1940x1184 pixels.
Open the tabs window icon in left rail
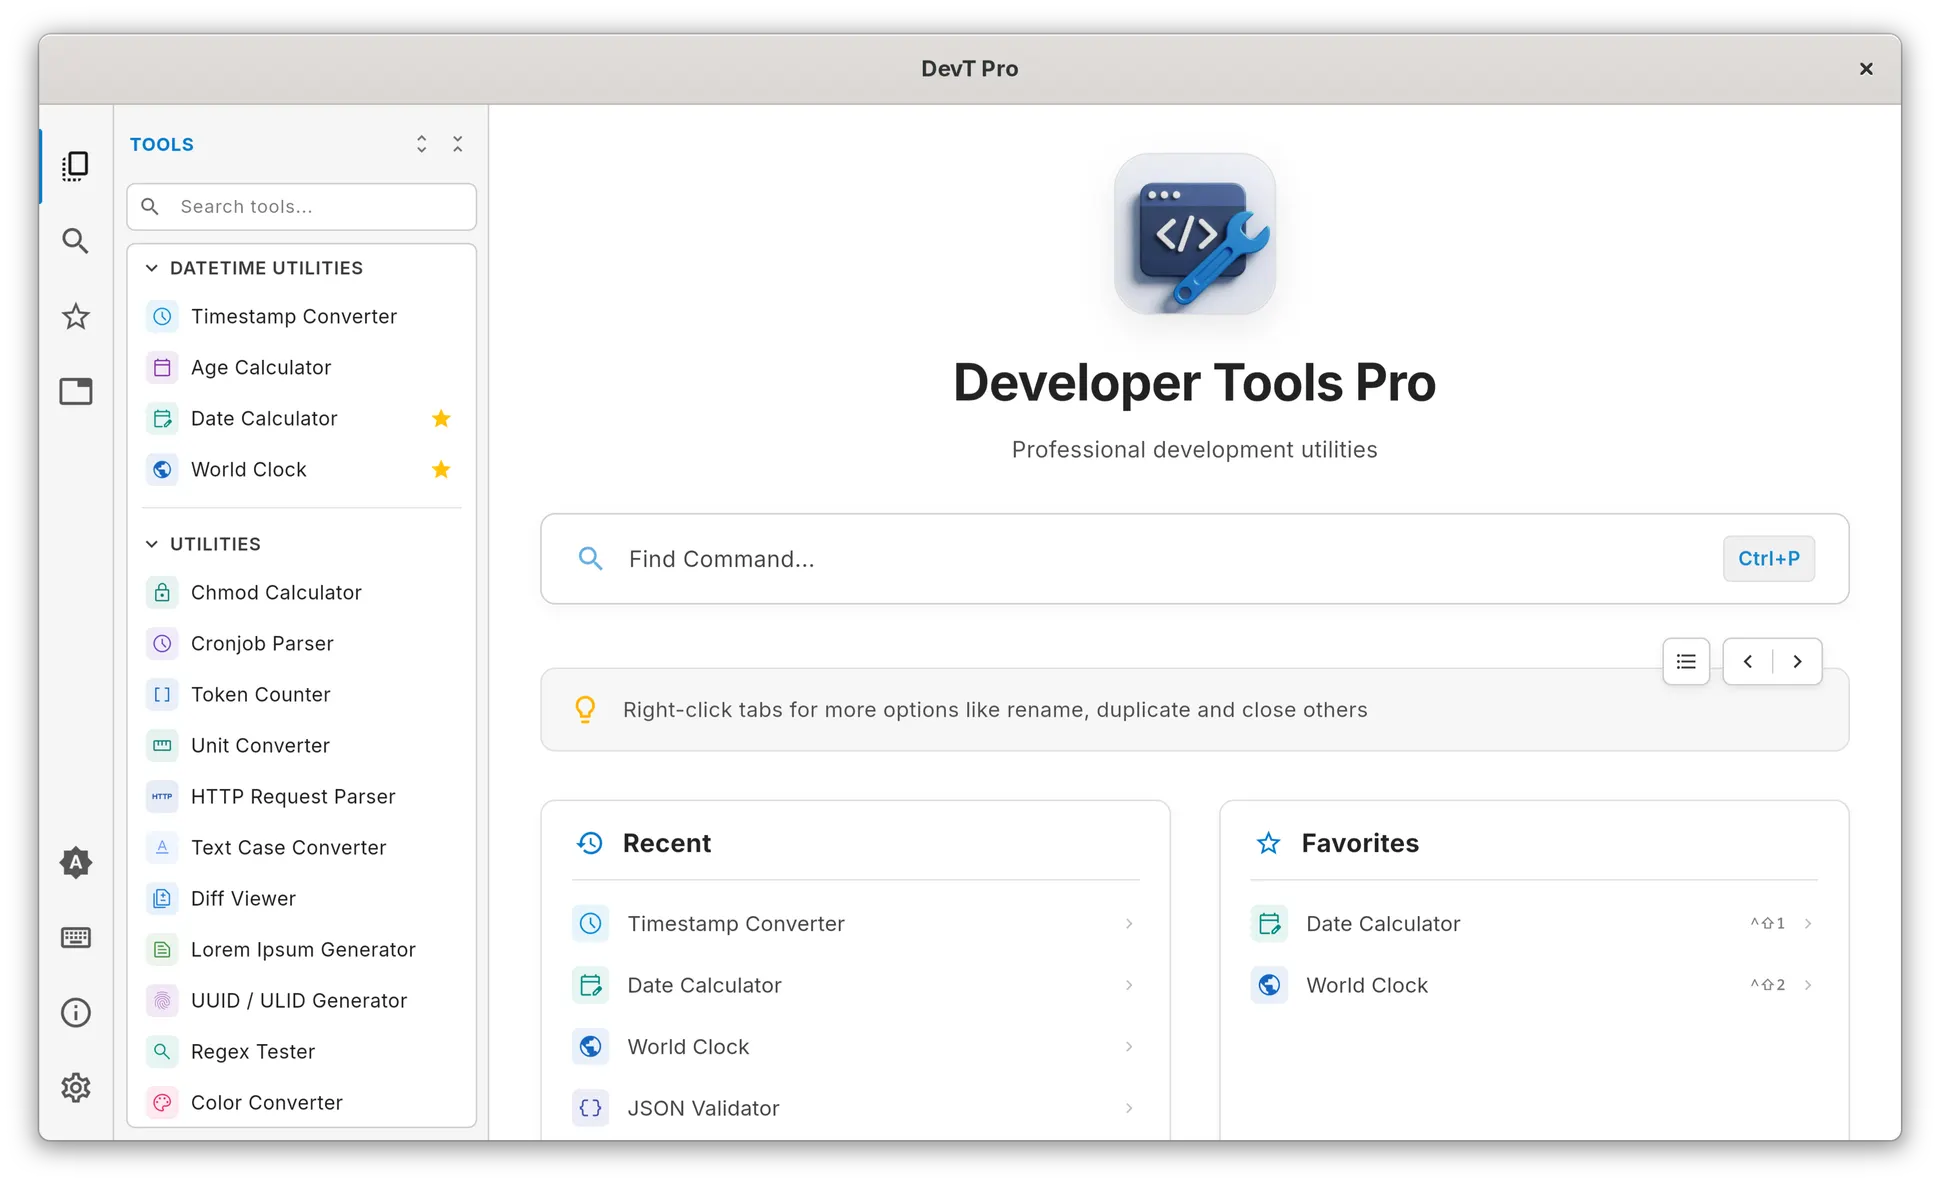[x=76, y=391]
